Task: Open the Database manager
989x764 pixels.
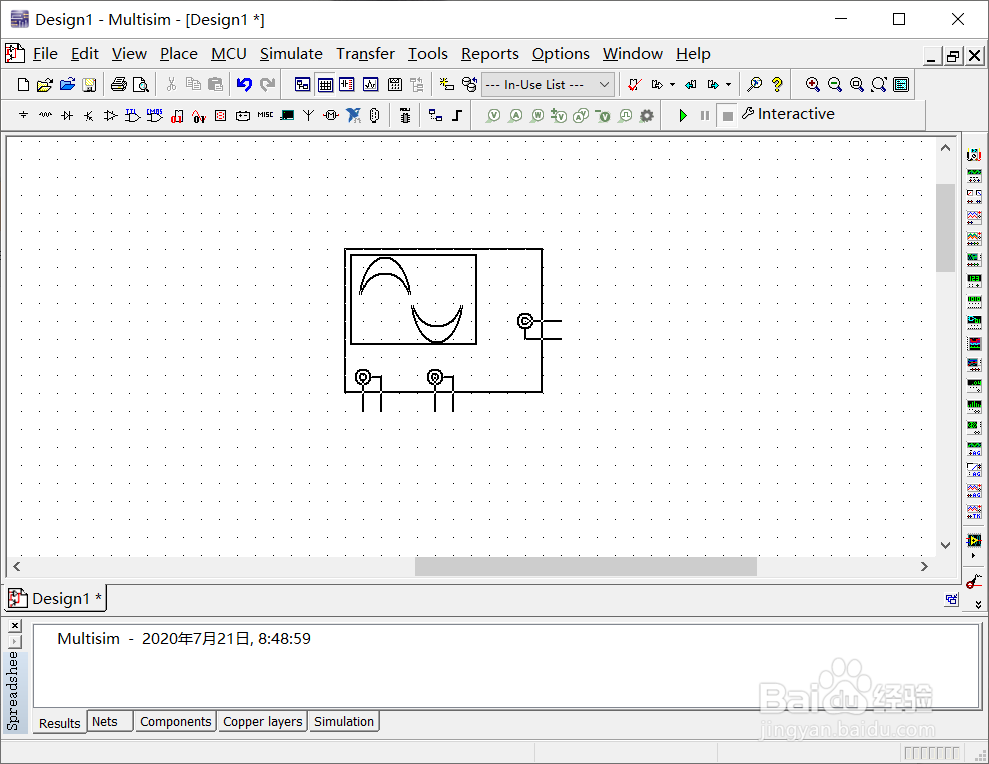Action: [469, 85]
